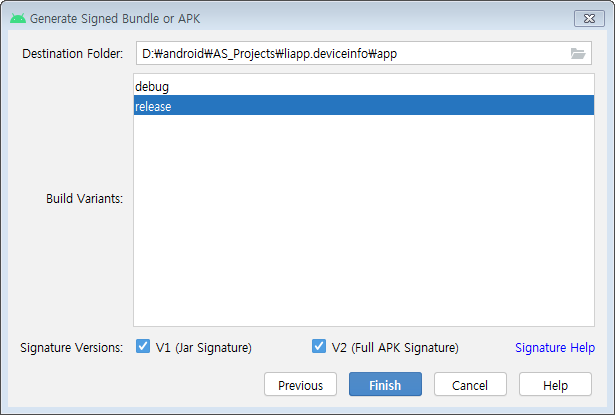
Task: Click the "Destination Folder:" label
Action: point(73,53)
